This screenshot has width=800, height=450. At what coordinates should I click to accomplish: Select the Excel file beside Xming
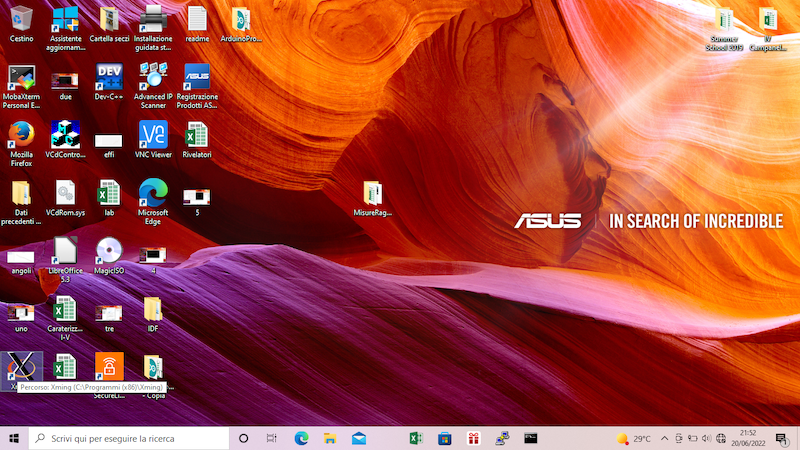tap(65, 366)
